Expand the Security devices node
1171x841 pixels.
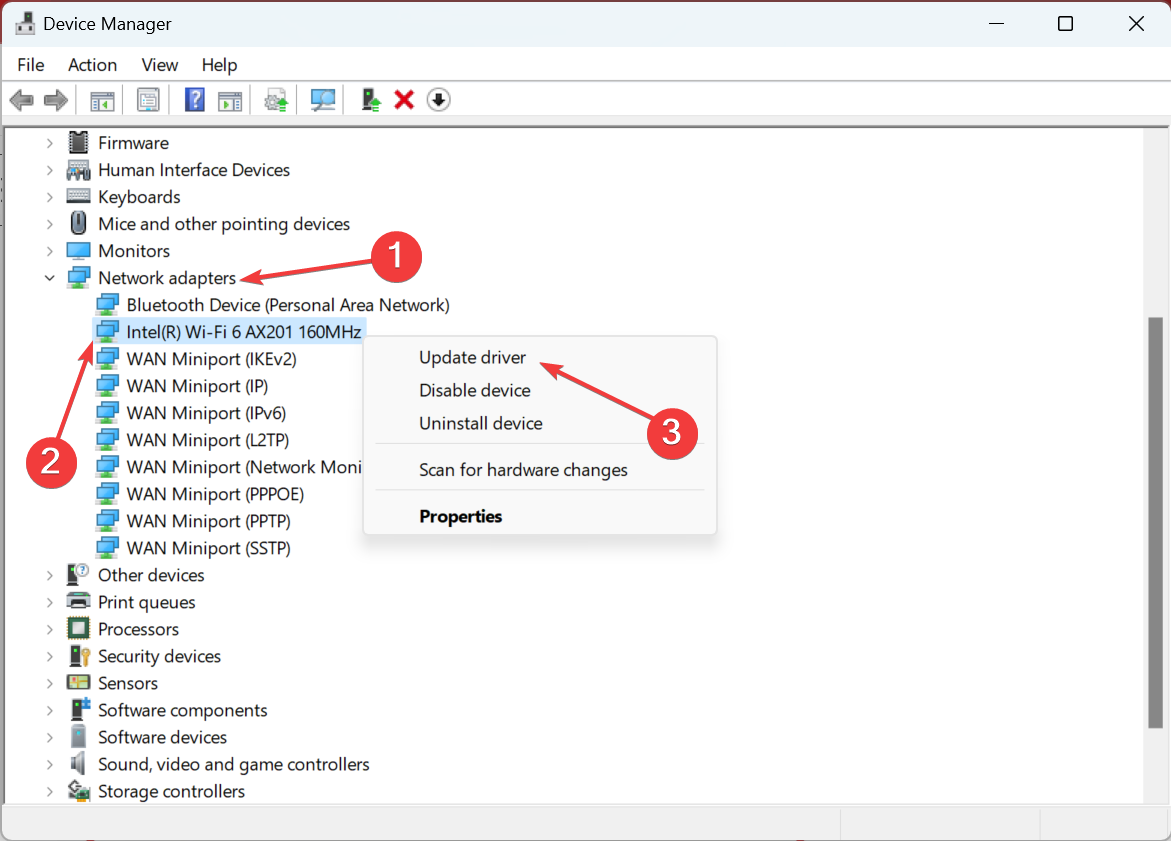[x=49, y=656]
